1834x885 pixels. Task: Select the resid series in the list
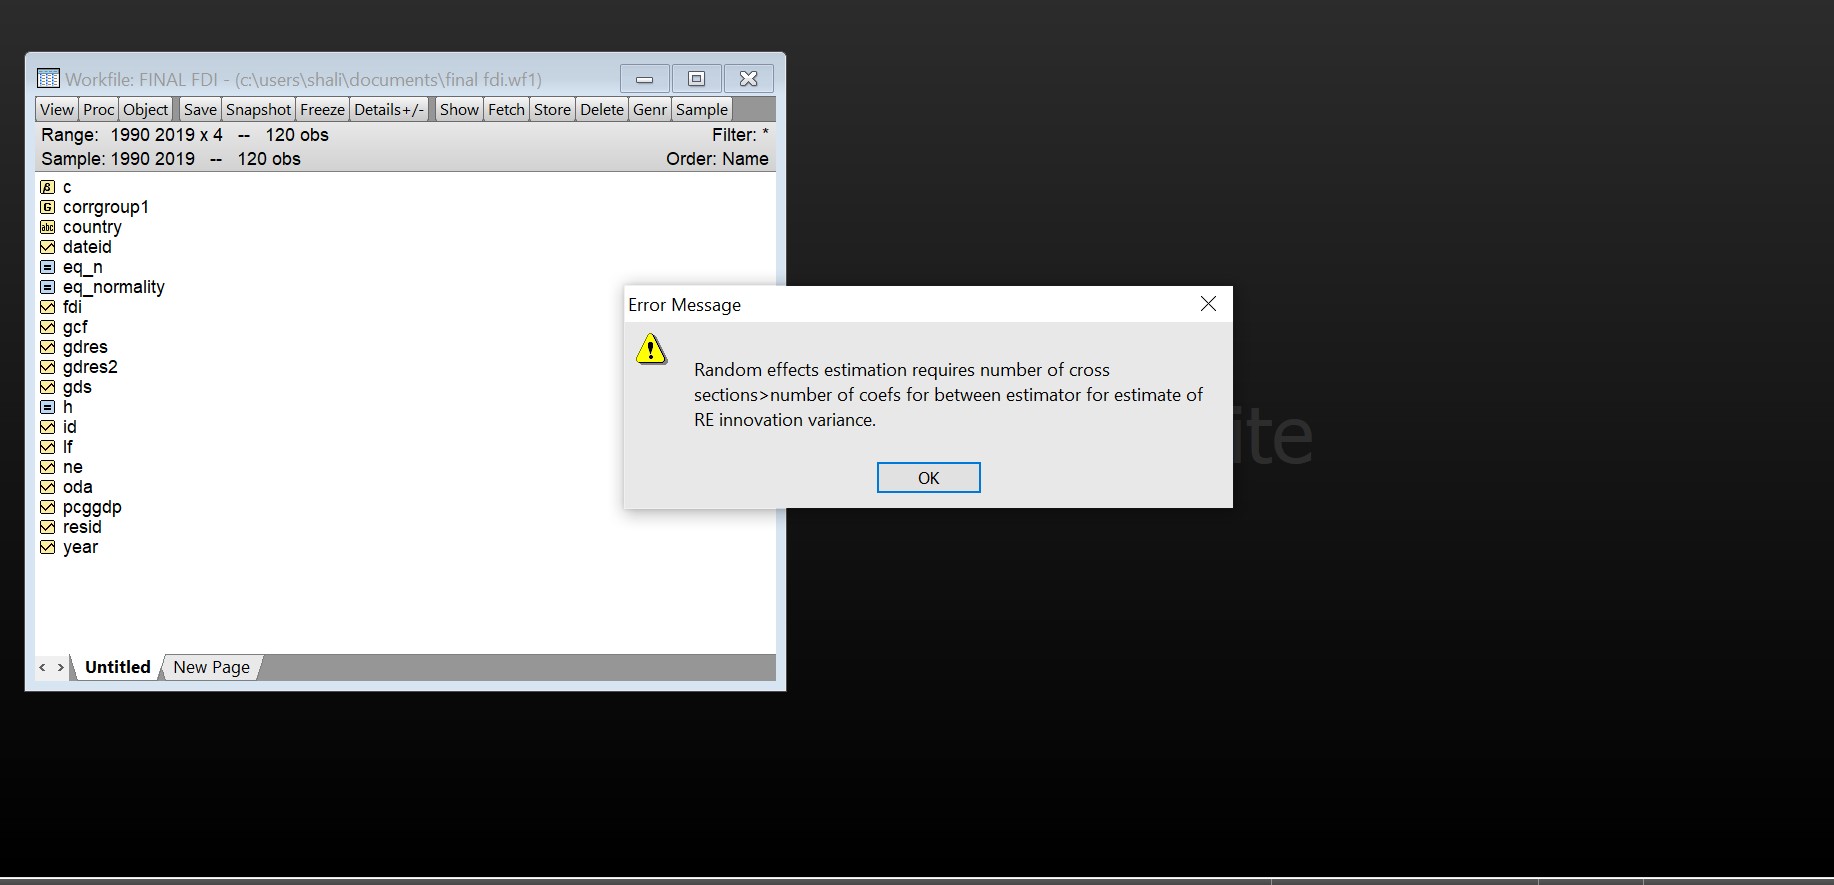click(x=82, y=527)
